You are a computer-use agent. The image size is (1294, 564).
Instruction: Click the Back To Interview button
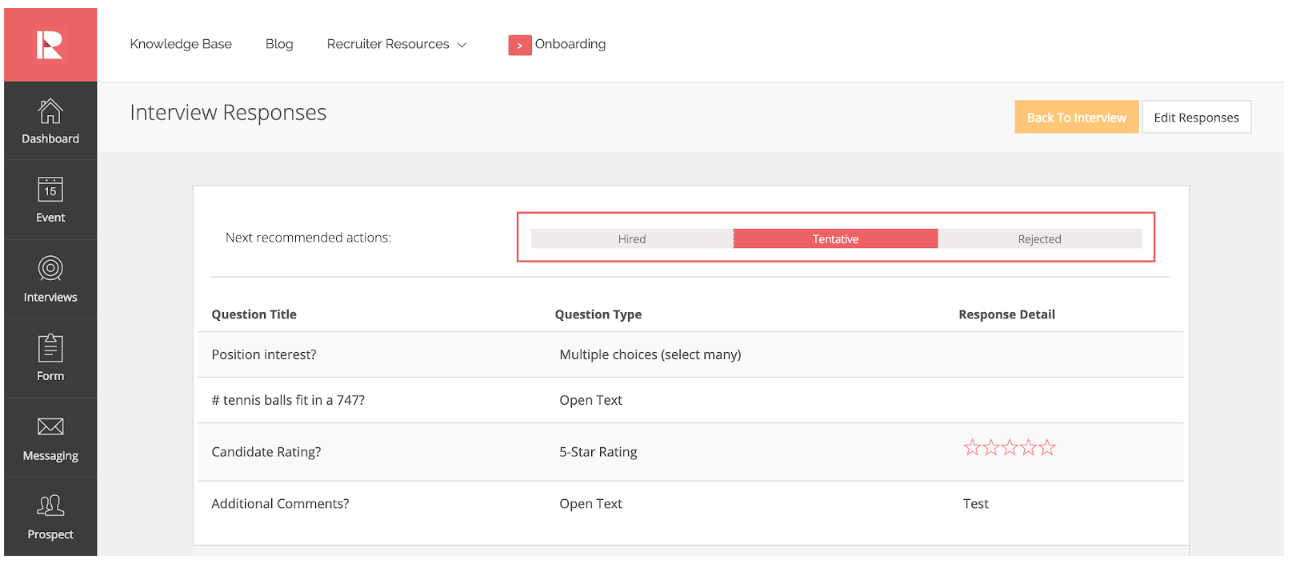[1076, 117]
